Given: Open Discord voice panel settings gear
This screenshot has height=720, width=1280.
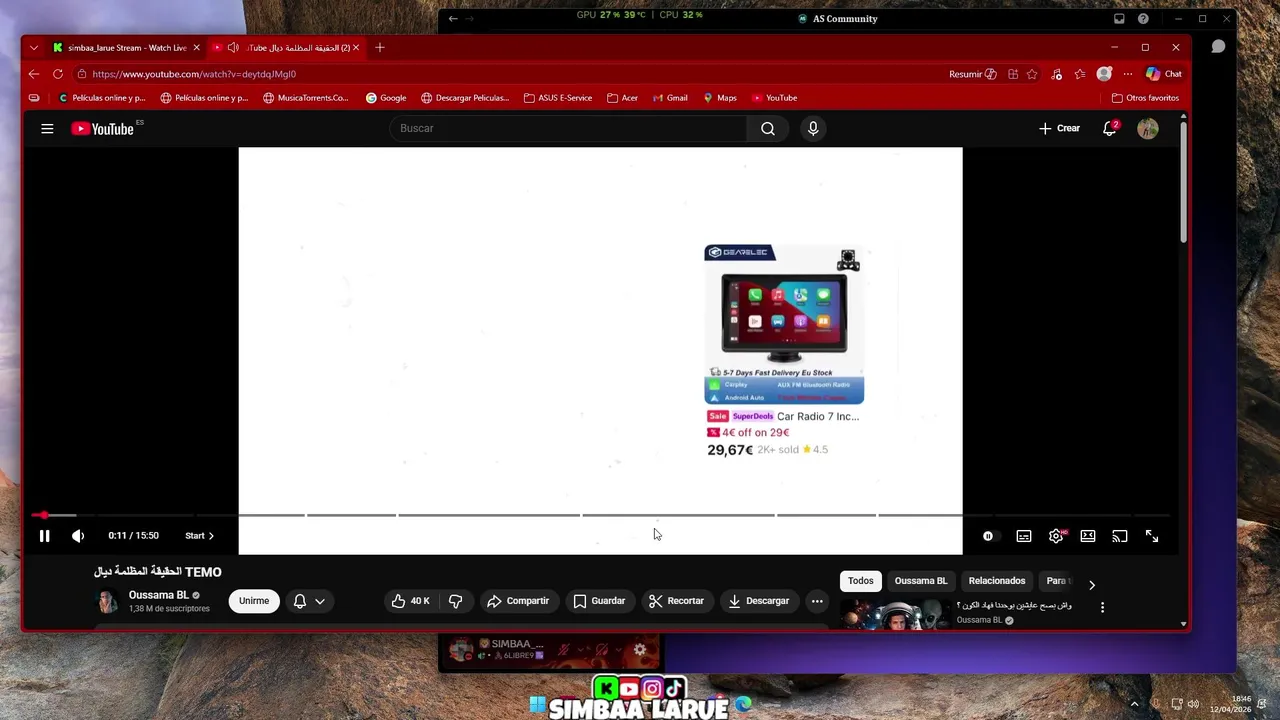Looking at the screenshot, I should [x=640, y=650].
